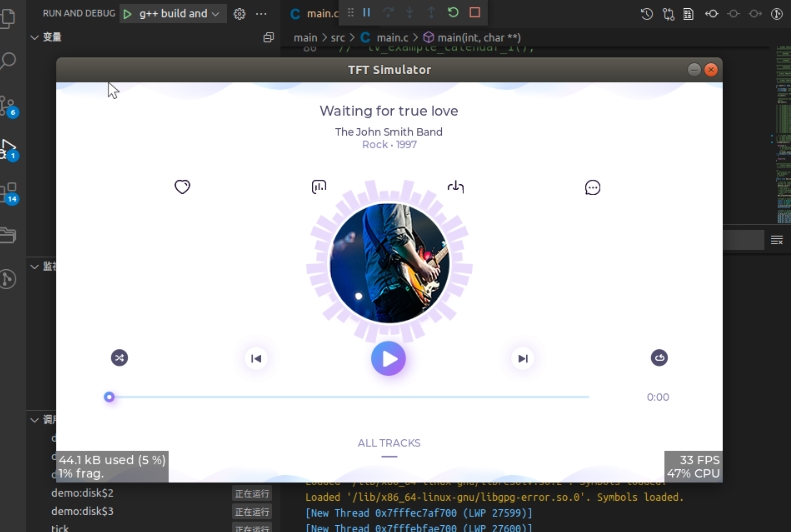Close the TFT Simulator window
This screenshot has width=791, height=532.
click(x=711, y=70)
